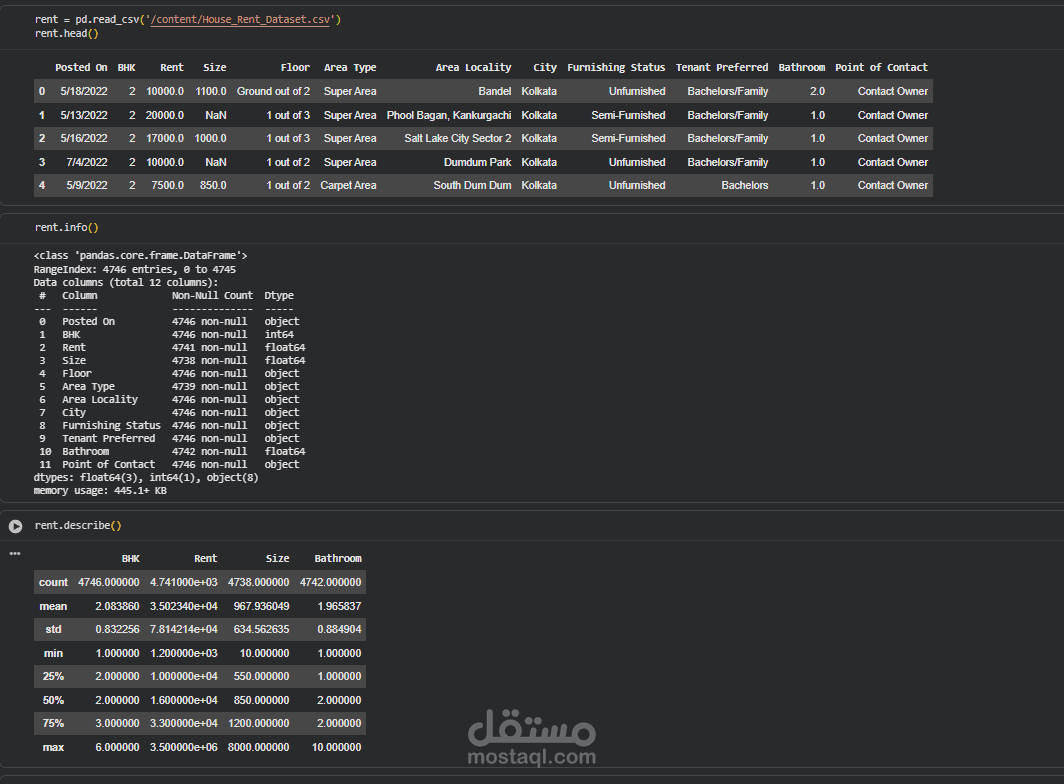Screen dimensions: 1064x784
Task: Click the dtypes summary line in info output
Action: click(146, 477)
